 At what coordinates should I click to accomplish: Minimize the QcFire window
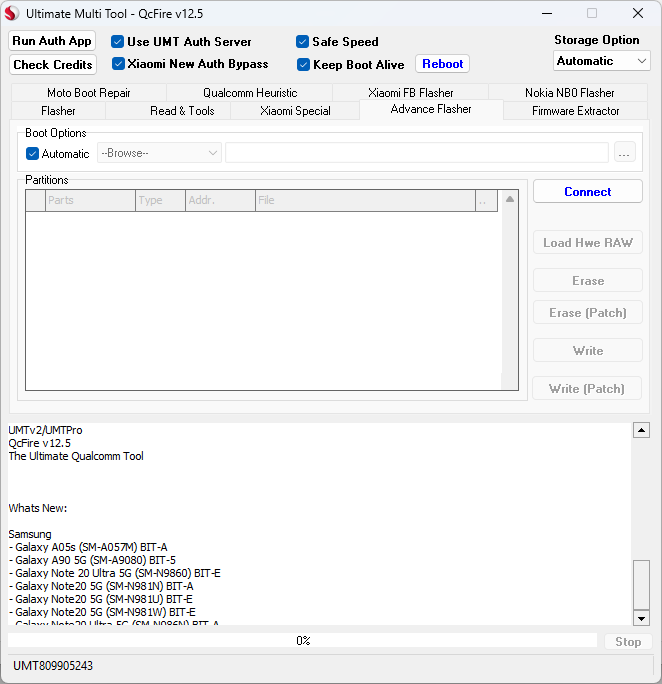tap(547, 14)
